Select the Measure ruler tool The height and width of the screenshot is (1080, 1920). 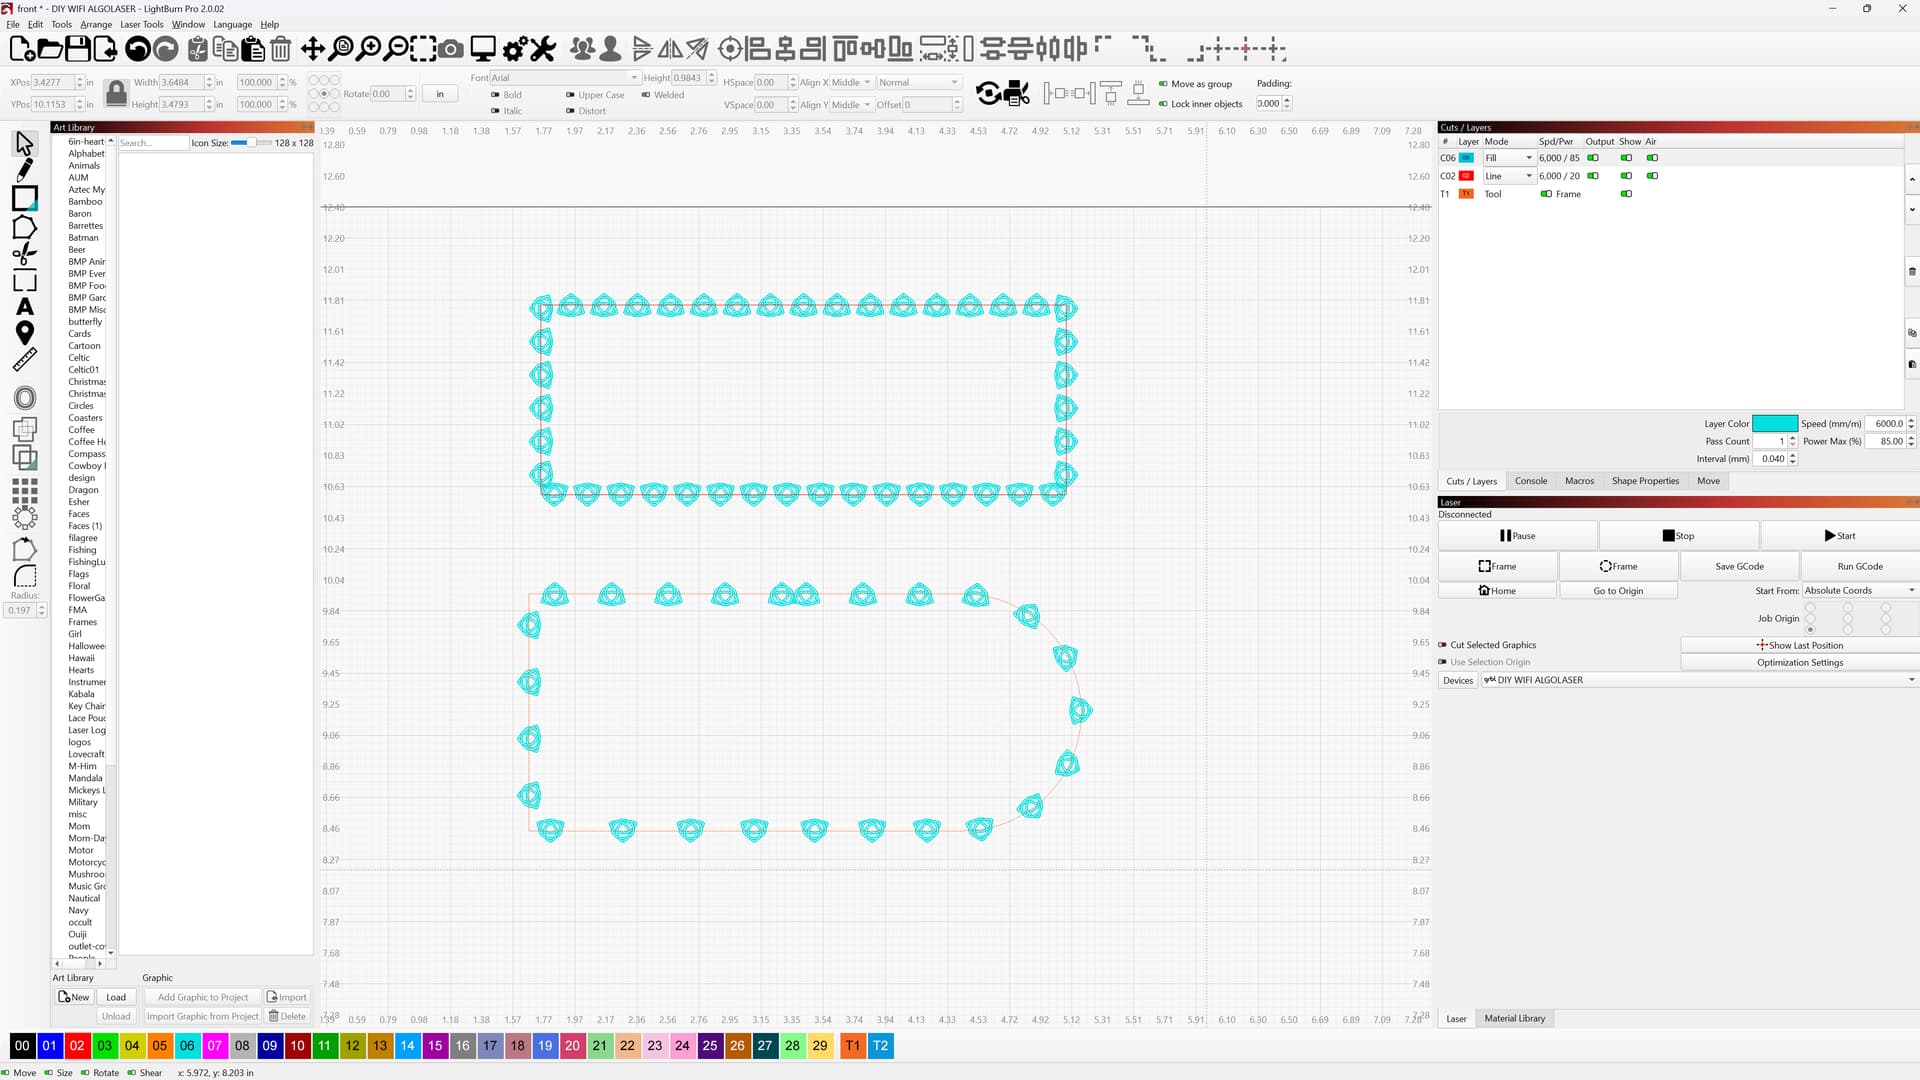coord(25,360)
